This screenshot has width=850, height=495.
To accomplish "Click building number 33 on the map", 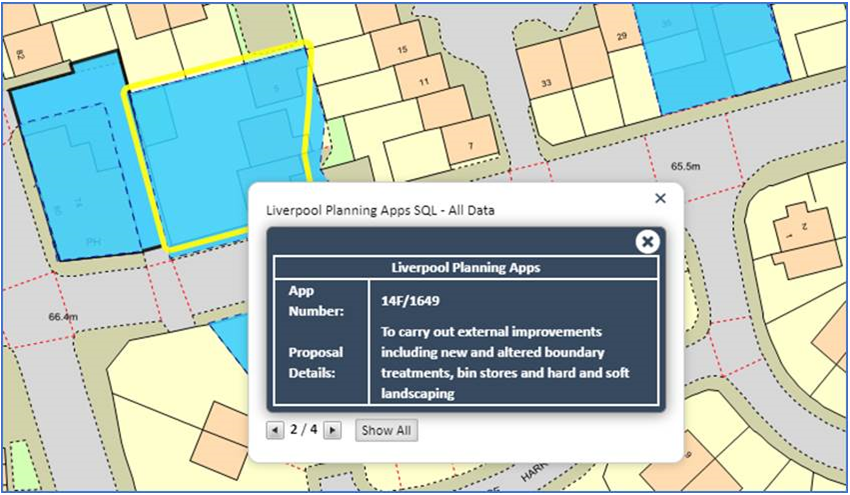I will [546, 83].
